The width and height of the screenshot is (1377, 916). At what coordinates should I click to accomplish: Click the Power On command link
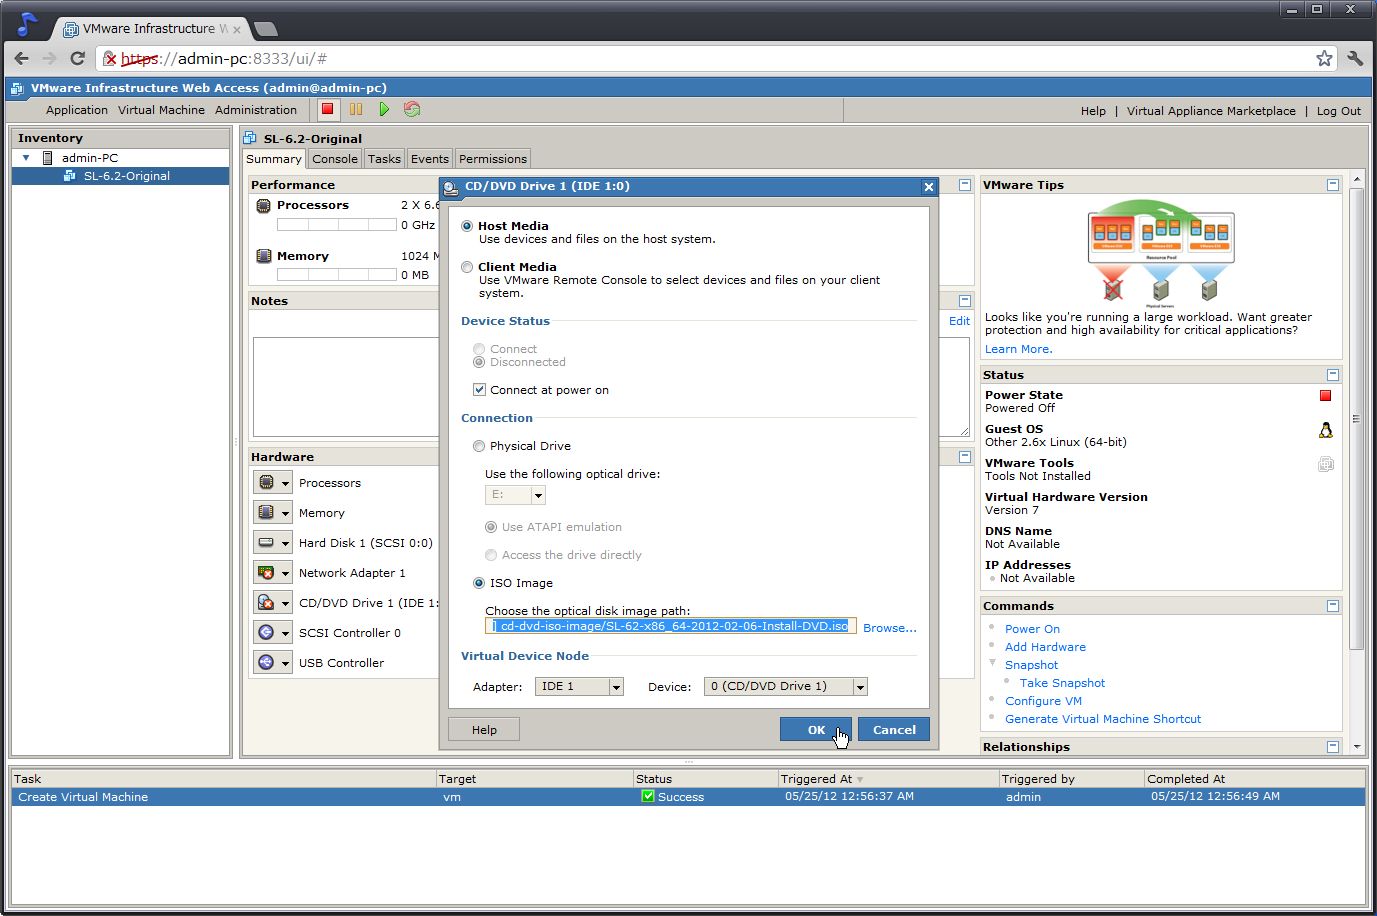coord(1032,629)
